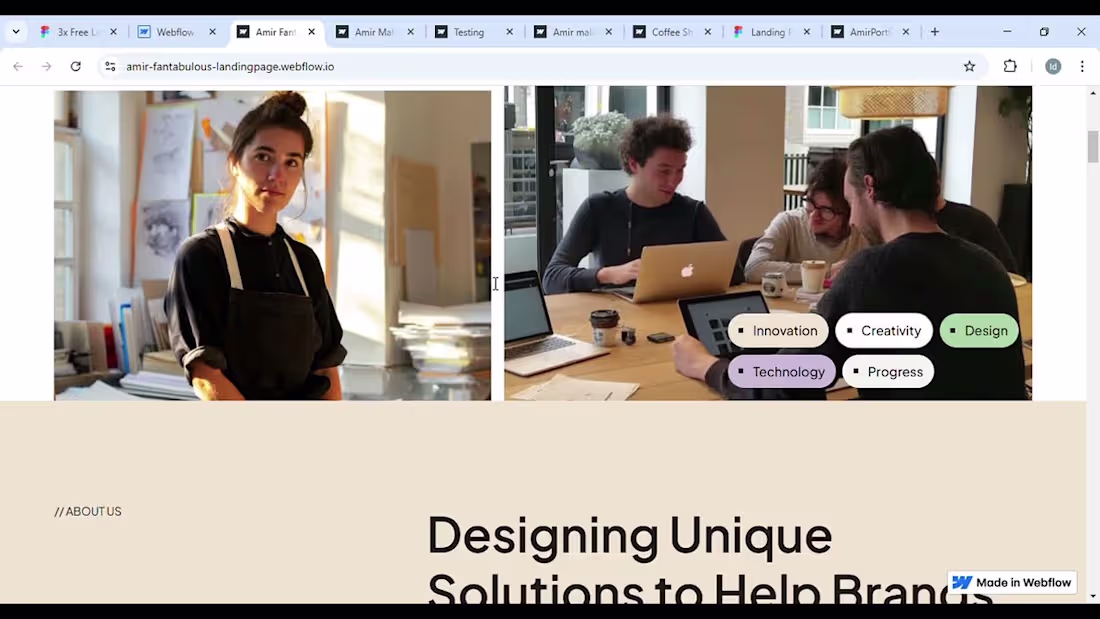The image size is (1100, 619).
Task: Close the Webflow tab
Action: [x=212, y=31]
